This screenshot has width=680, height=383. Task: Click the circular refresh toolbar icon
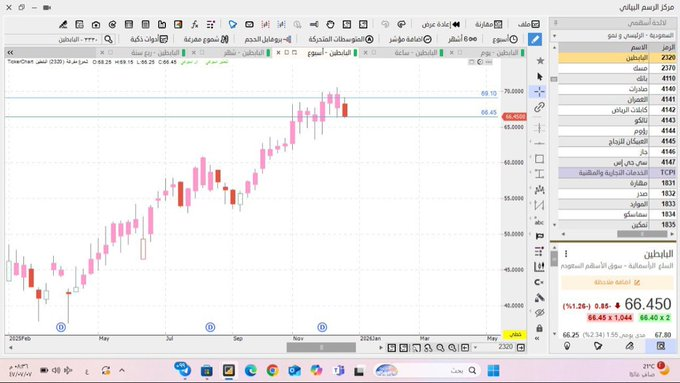(112, 24)
